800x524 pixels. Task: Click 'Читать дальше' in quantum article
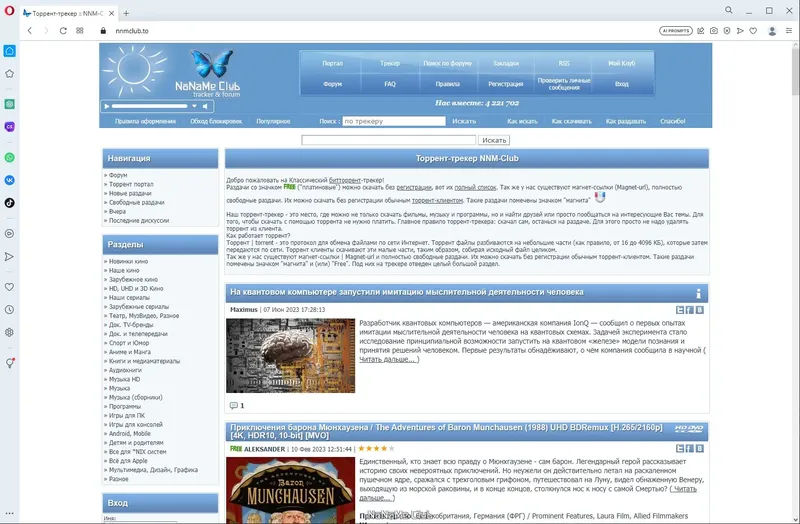point(389,359)
